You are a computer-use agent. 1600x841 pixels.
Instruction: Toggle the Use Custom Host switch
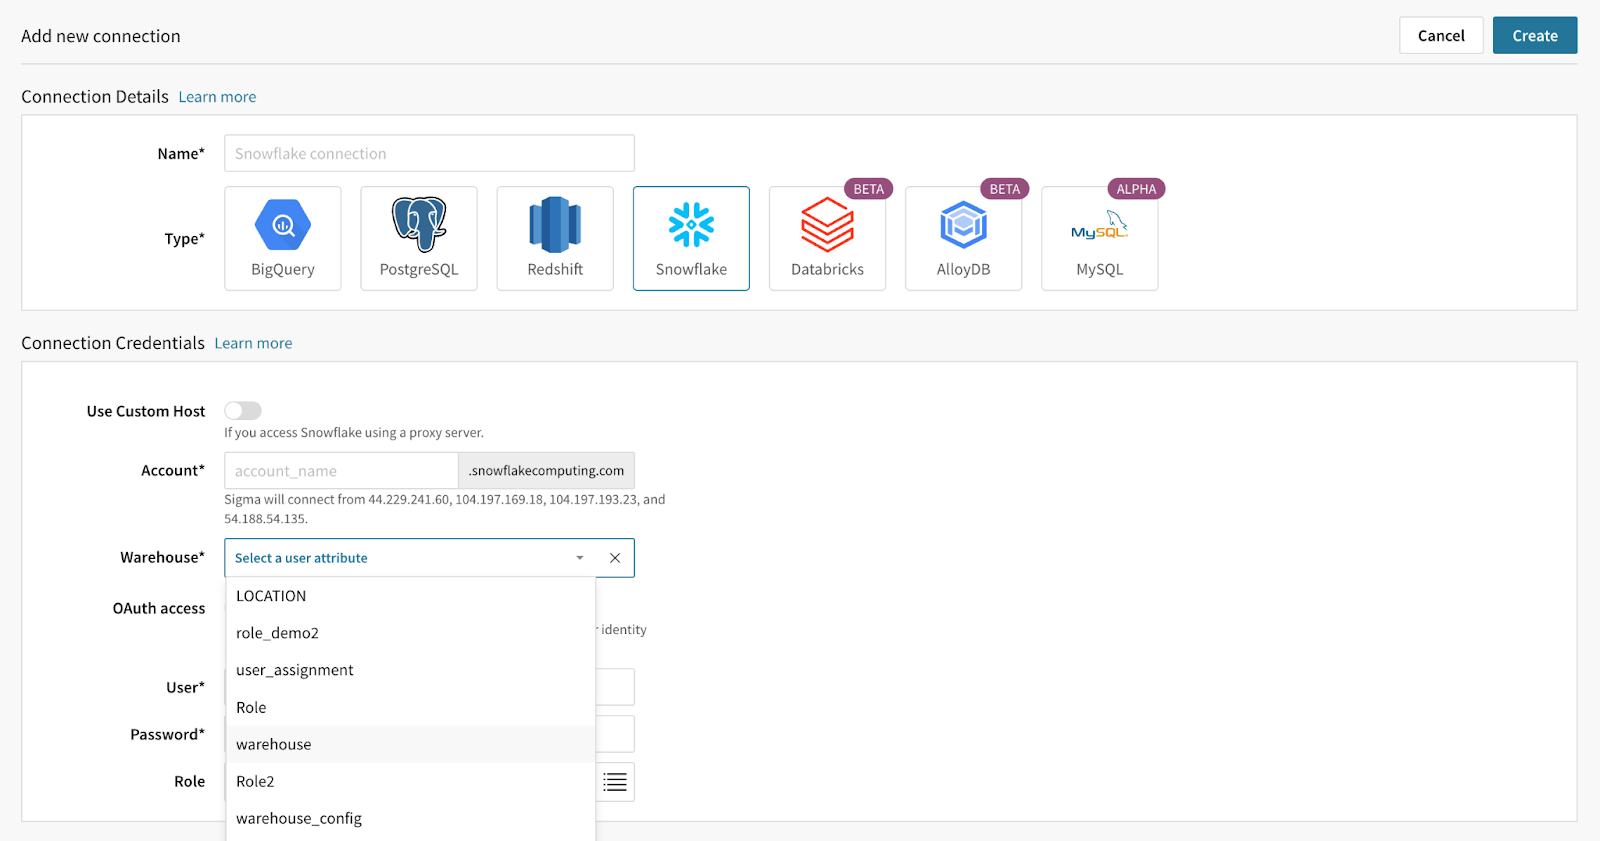pyautogui.click(x=243, y=411)
